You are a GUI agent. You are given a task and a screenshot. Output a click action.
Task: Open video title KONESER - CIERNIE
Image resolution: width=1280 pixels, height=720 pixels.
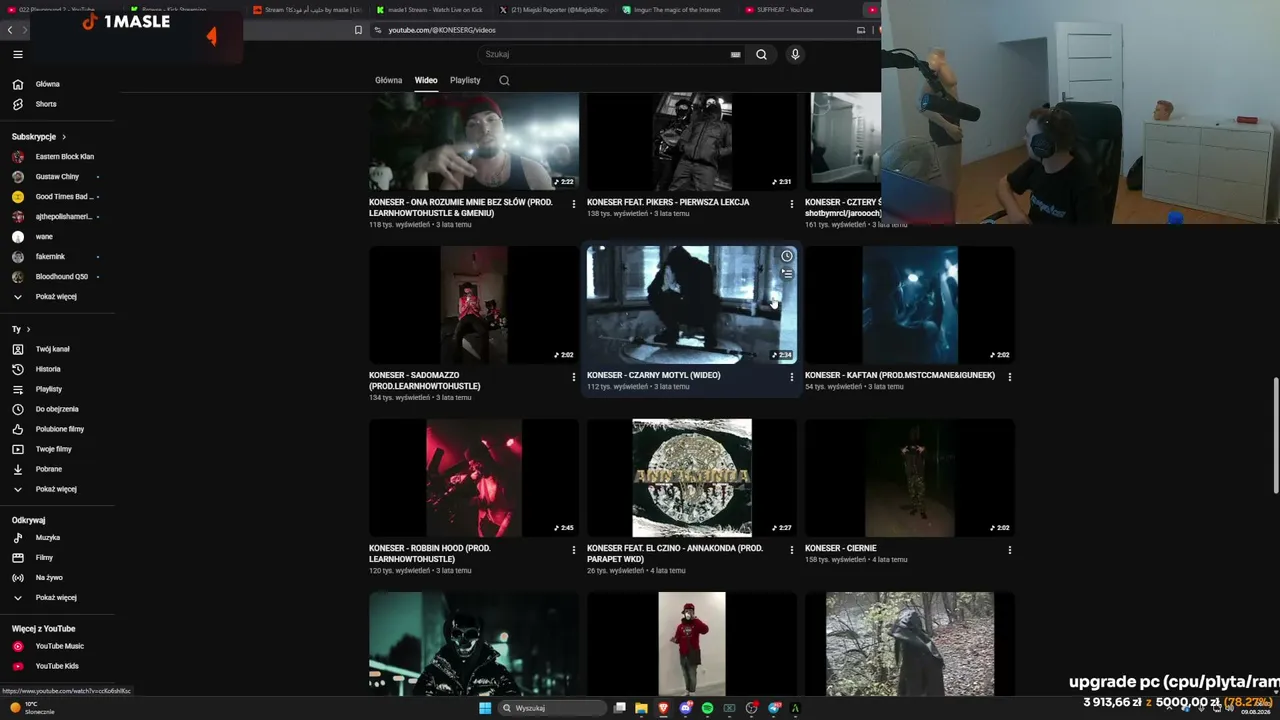pyautogui.click(x=840, y=549)
